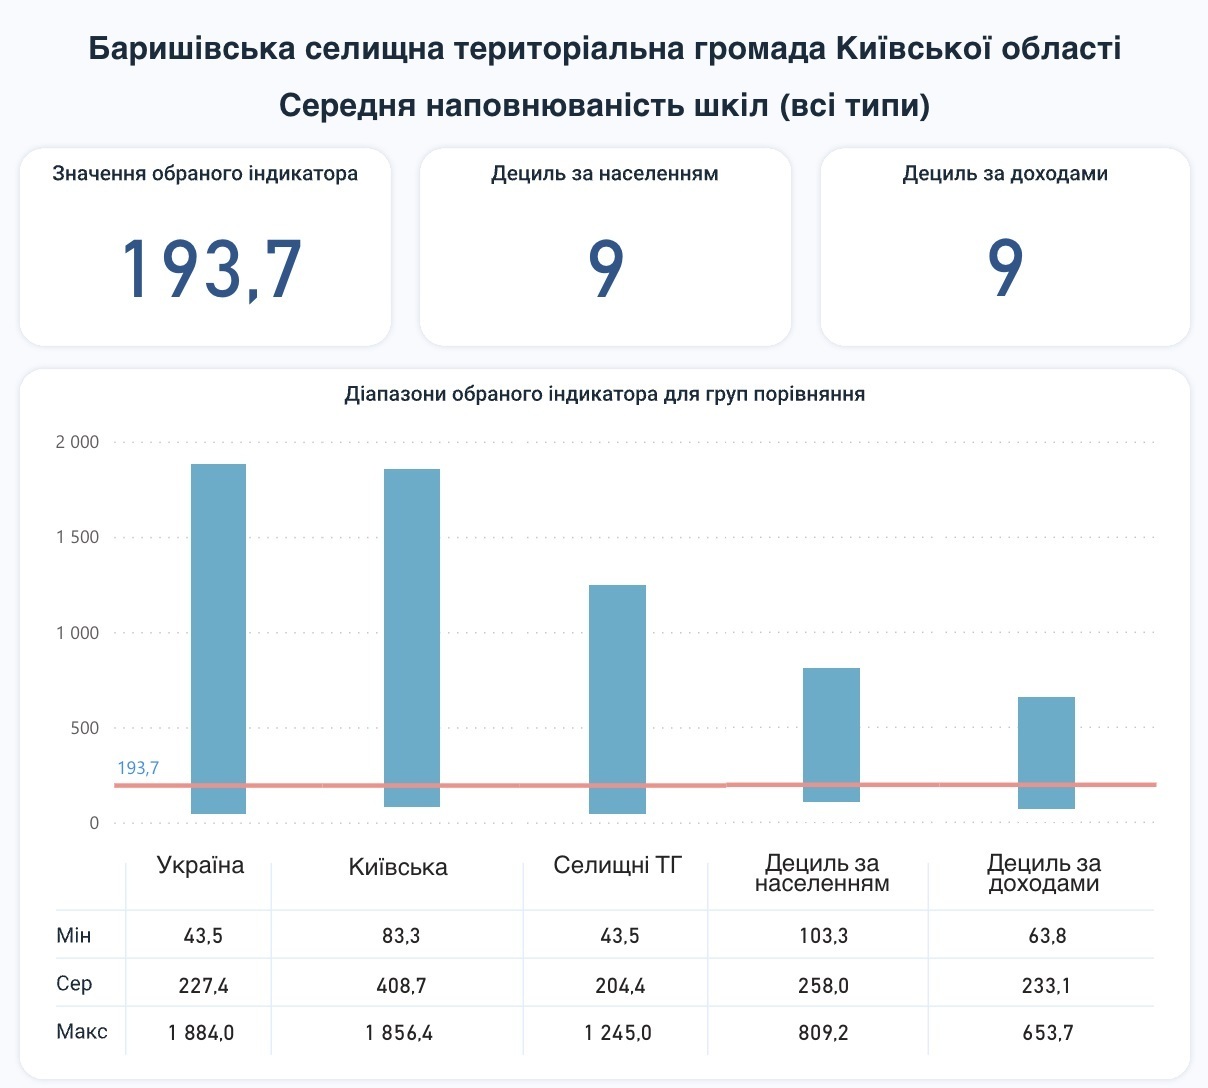Click the 193,7 indicator value card

(205, 247)
